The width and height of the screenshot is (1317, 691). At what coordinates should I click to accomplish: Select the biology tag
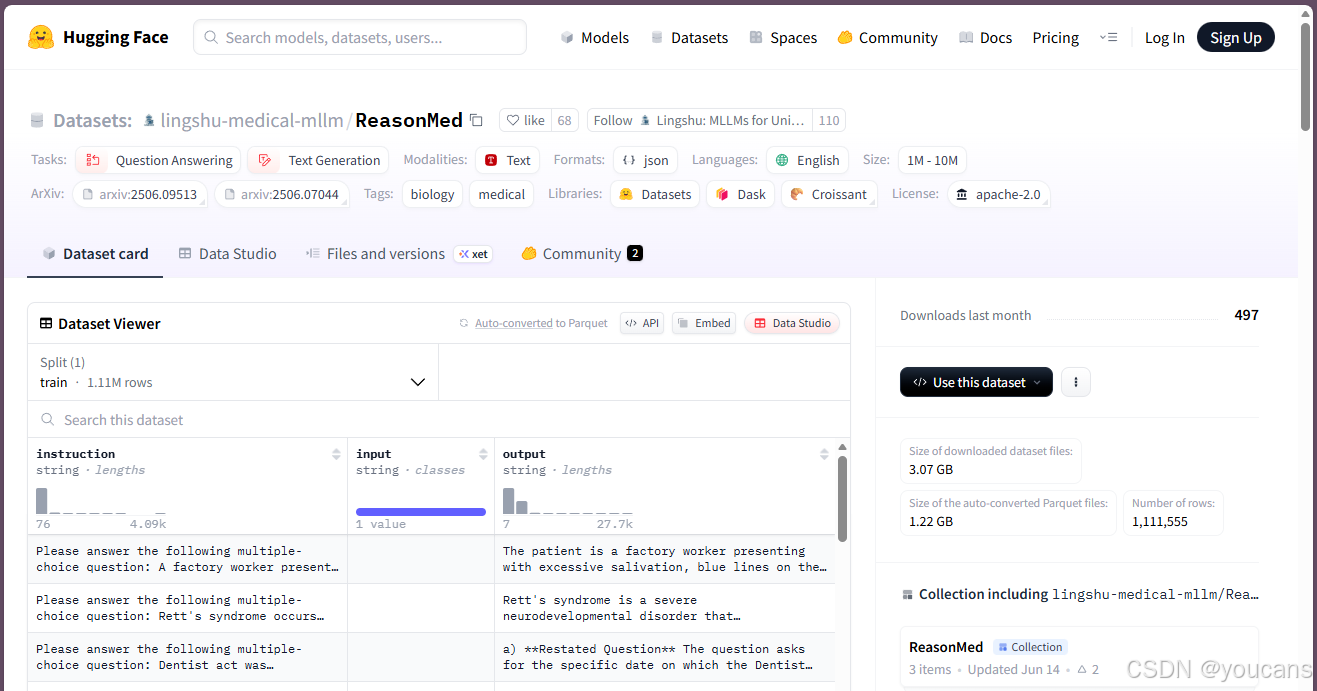coord(432,194)
